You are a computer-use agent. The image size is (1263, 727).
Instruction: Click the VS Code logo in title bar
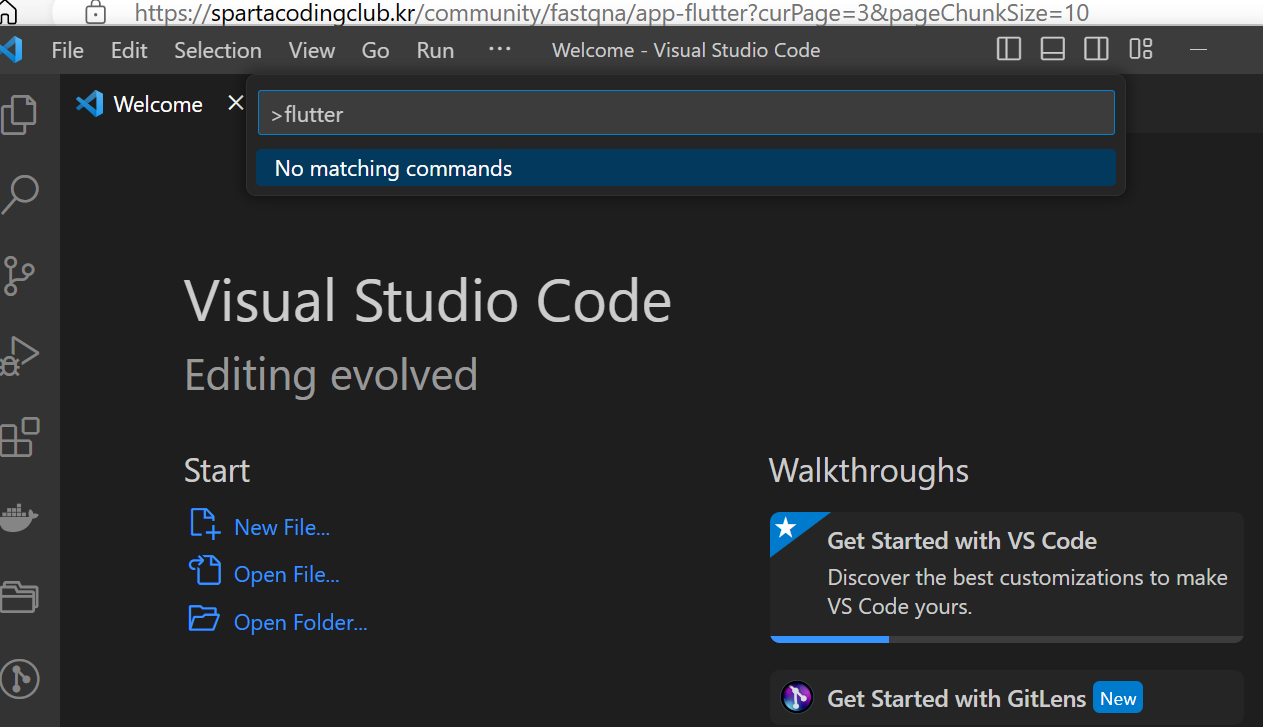pyautogui.click(x=12, y=49)
